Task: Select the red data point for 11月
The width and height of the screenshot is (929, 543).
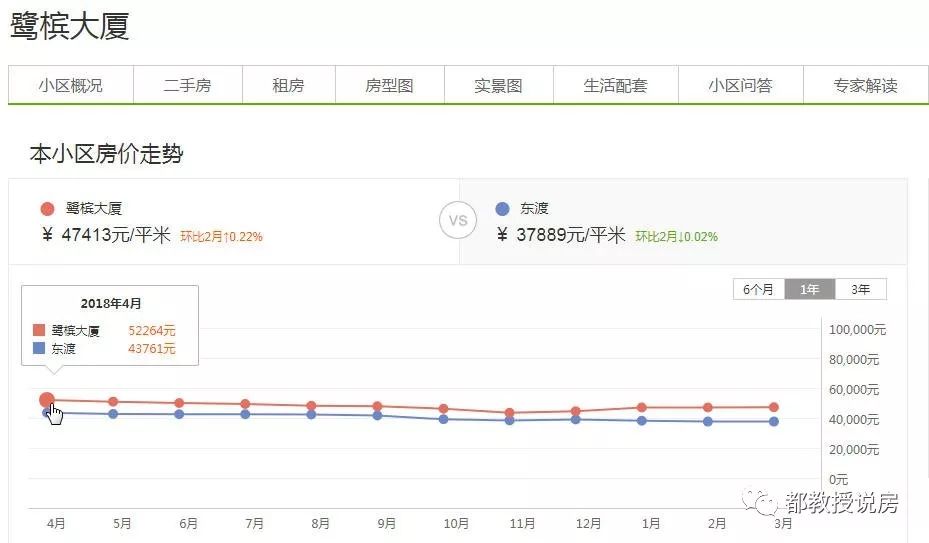Action: 510,413
